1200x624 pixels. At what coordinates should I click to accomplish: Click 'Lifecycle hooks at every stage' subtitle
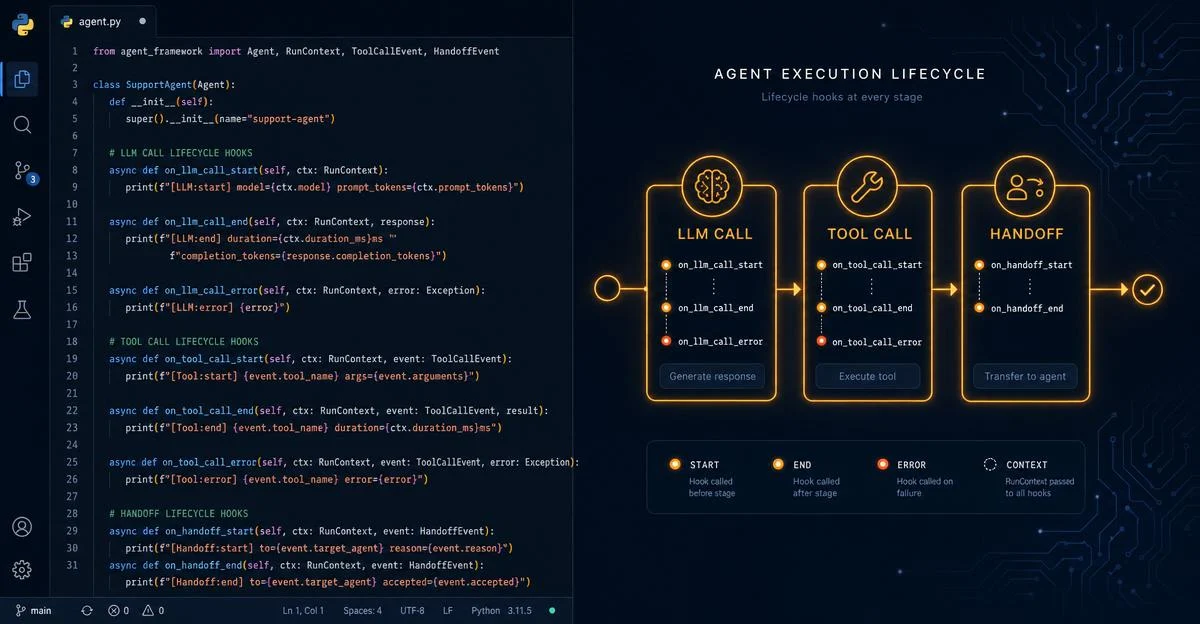[x=841, y=97]
